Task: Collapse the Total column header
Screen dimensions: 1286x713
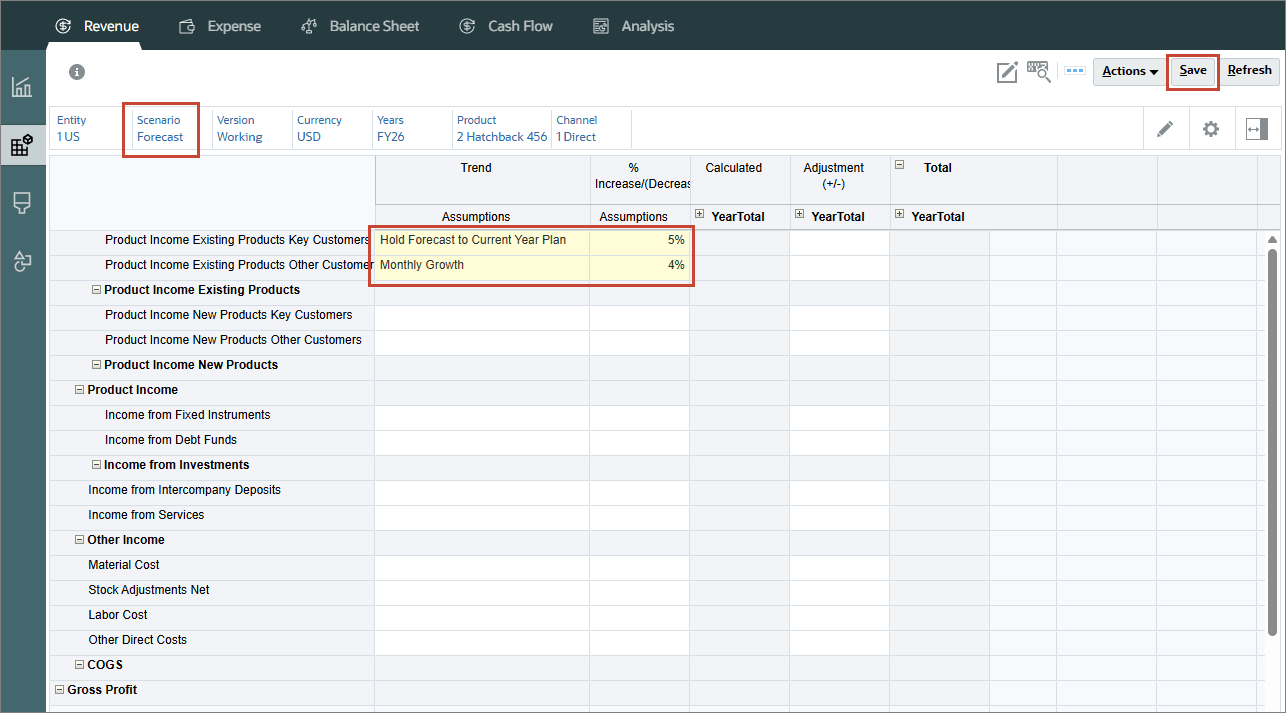Action: tap(900, 166)
